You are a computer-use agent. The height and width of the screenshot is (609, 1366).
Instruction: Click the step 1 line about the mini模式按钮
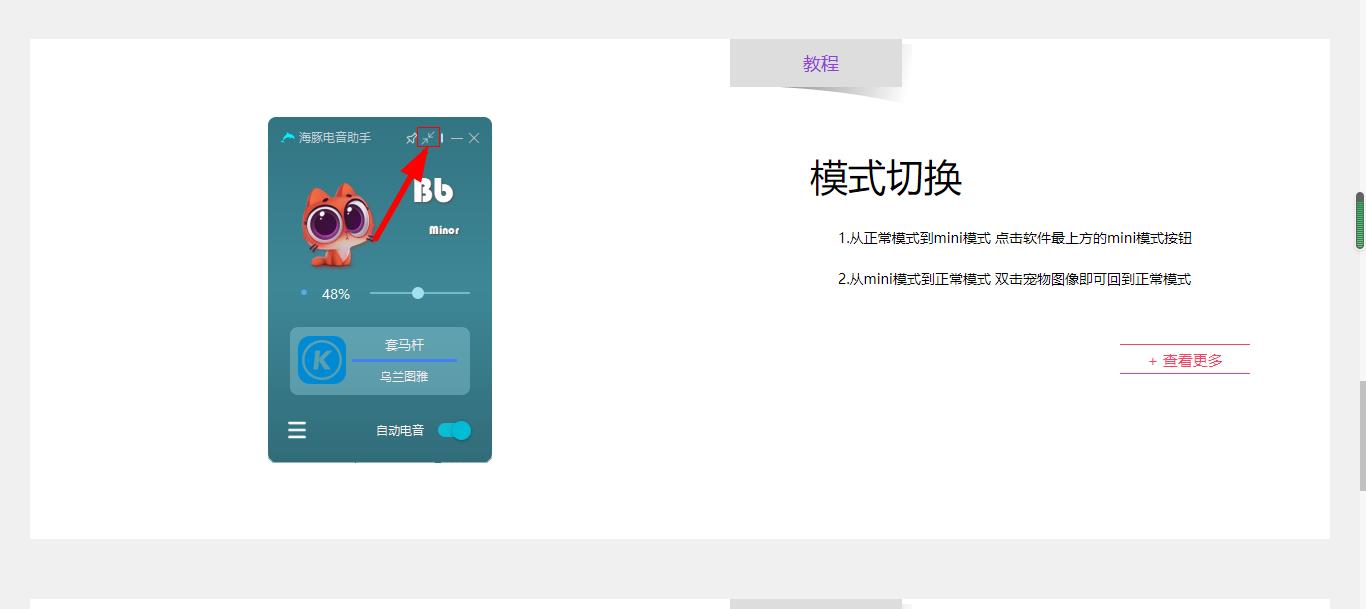1015,238
